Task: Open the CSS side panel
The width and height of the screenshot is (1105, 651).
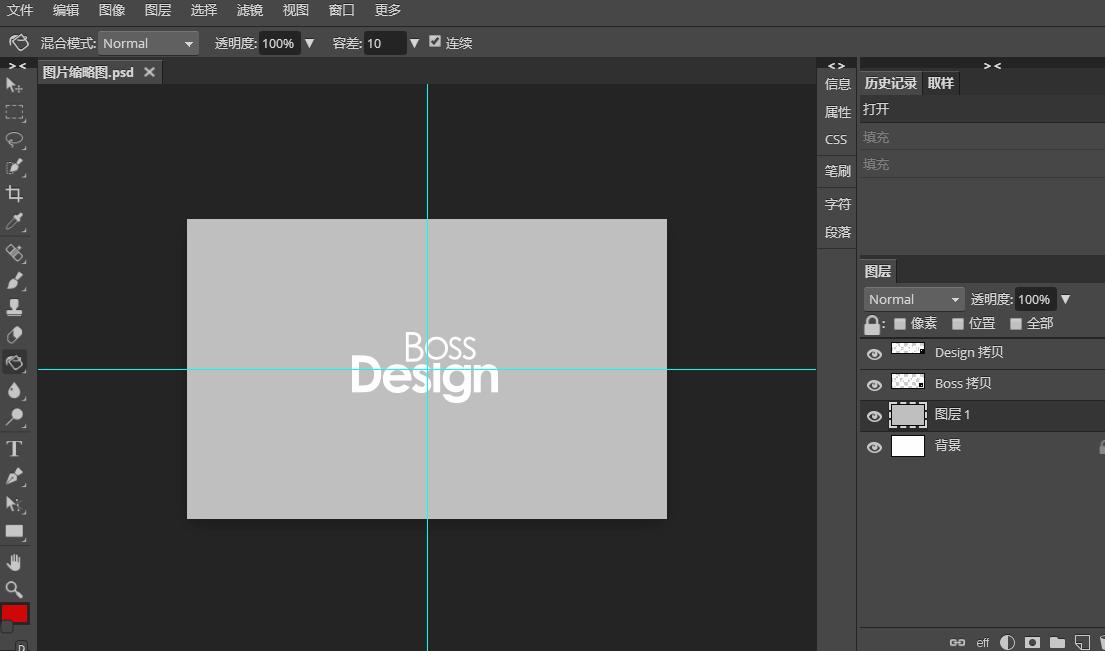Action: tap(836, 140)
